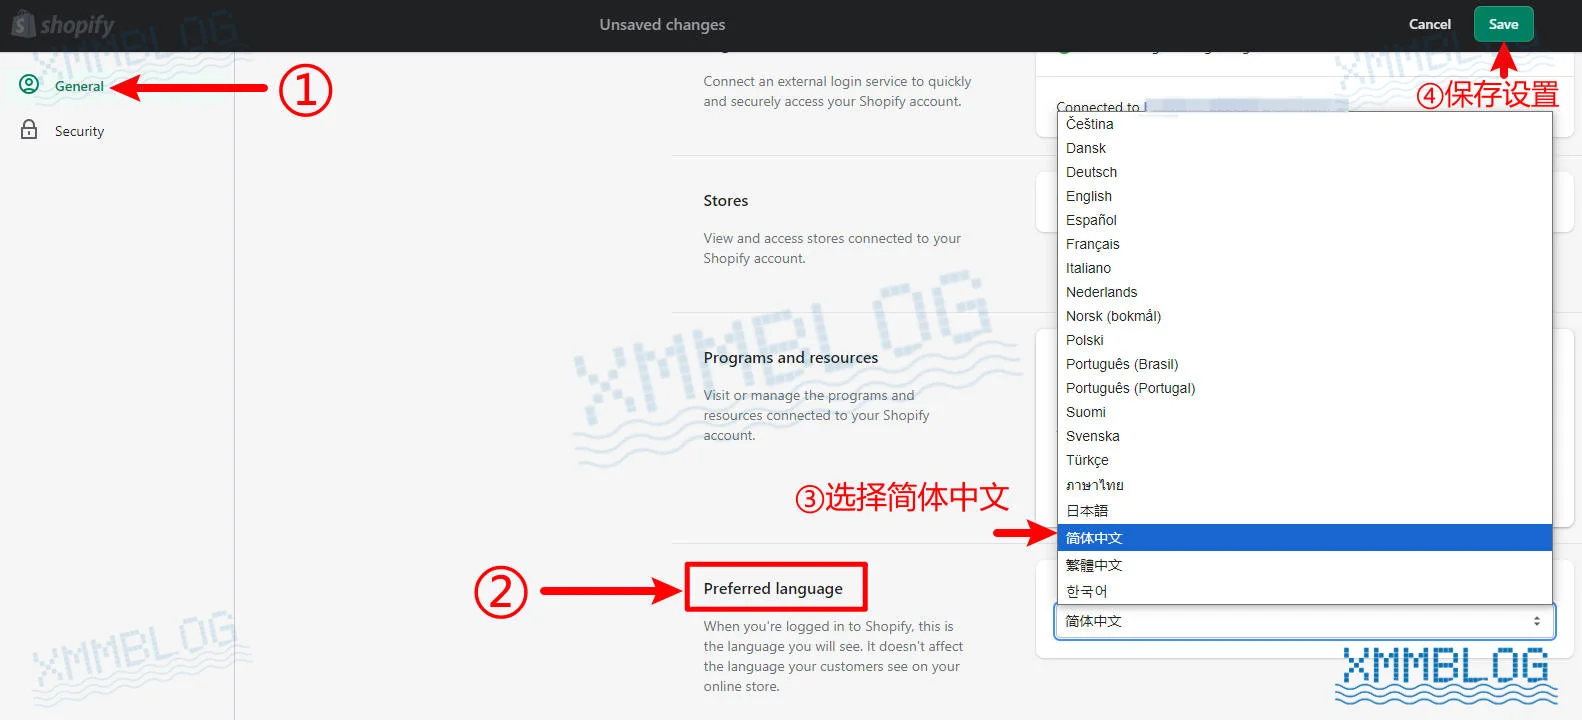The image size is (1582, 720).
Task: Select Polski language option
Action: tap(1304, 340)
